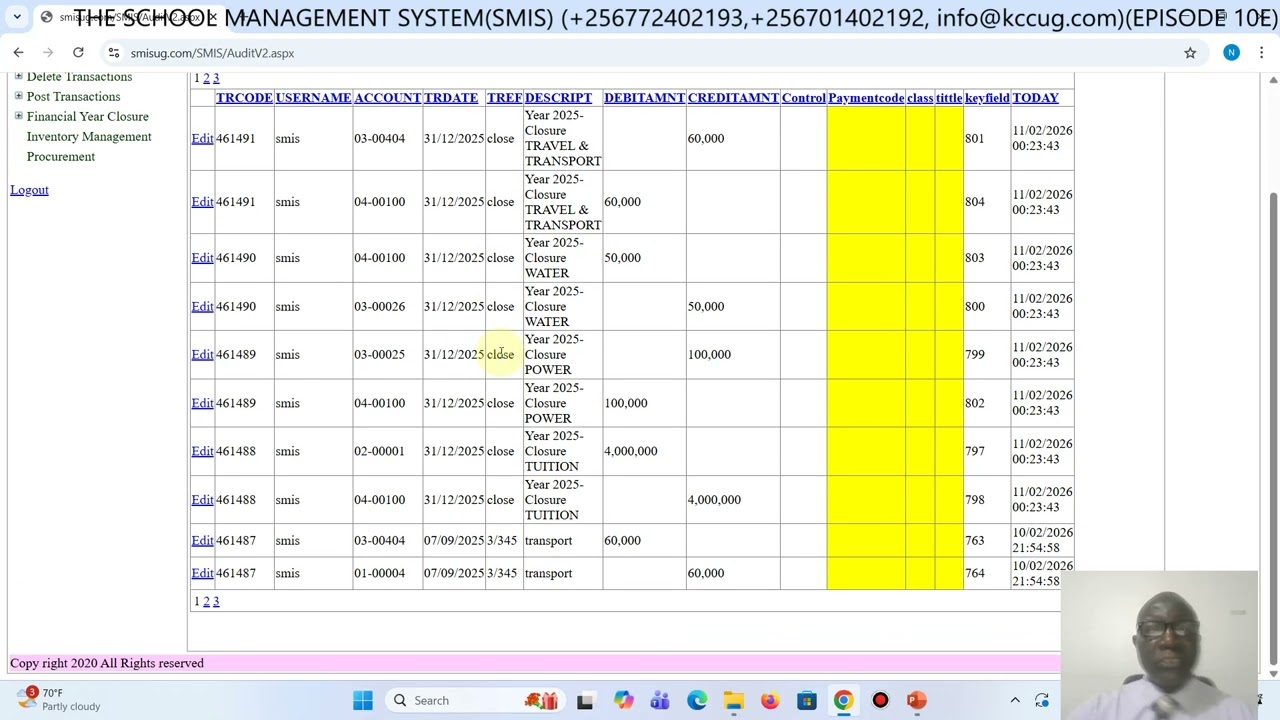Sort by the tittle column header
This screenshot has width=1280, height=720.
(949, 98)
